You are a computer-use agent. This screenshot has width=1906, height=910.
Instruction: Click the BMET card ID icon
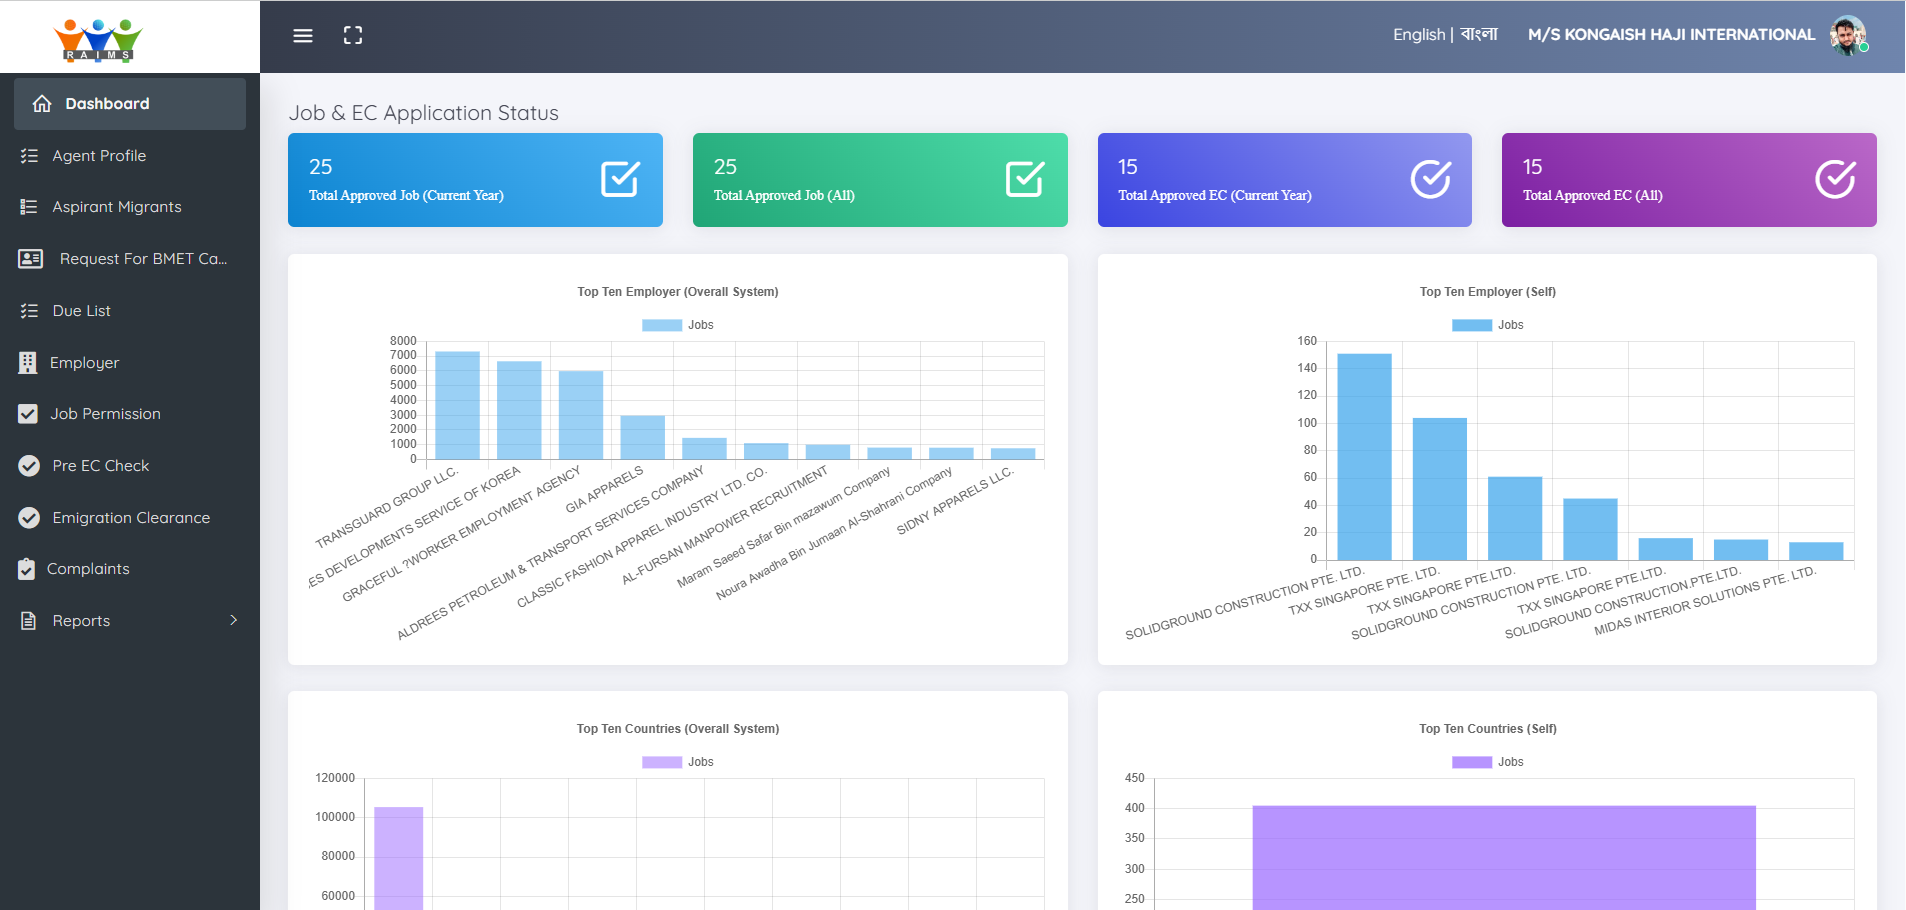coord(31,259)
